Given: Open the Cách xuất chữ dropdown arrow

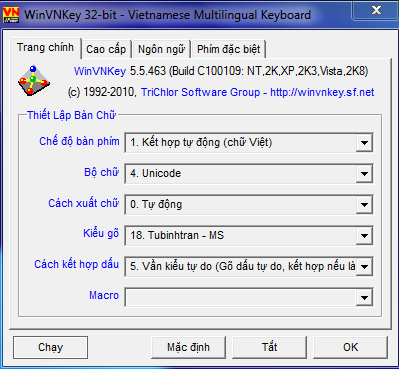Looking at the screenshot, I should point(364,204).
